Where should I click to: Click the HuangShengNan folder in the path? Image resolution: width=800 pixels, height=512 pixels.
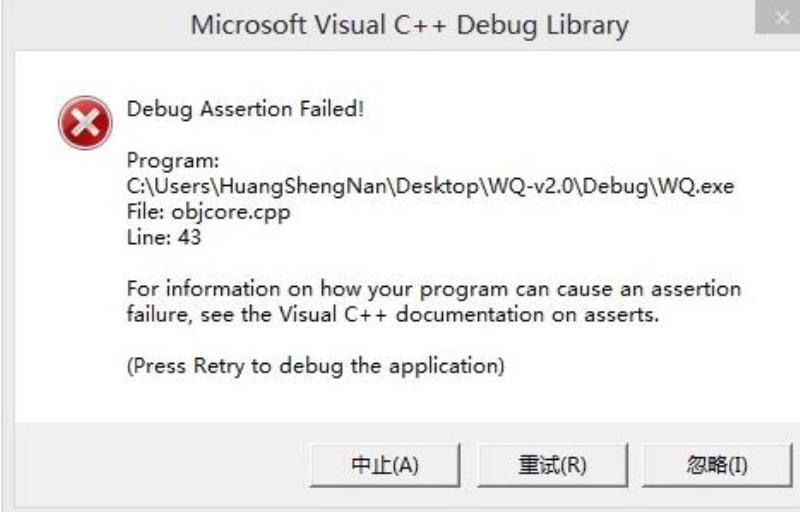click(305, 187)
